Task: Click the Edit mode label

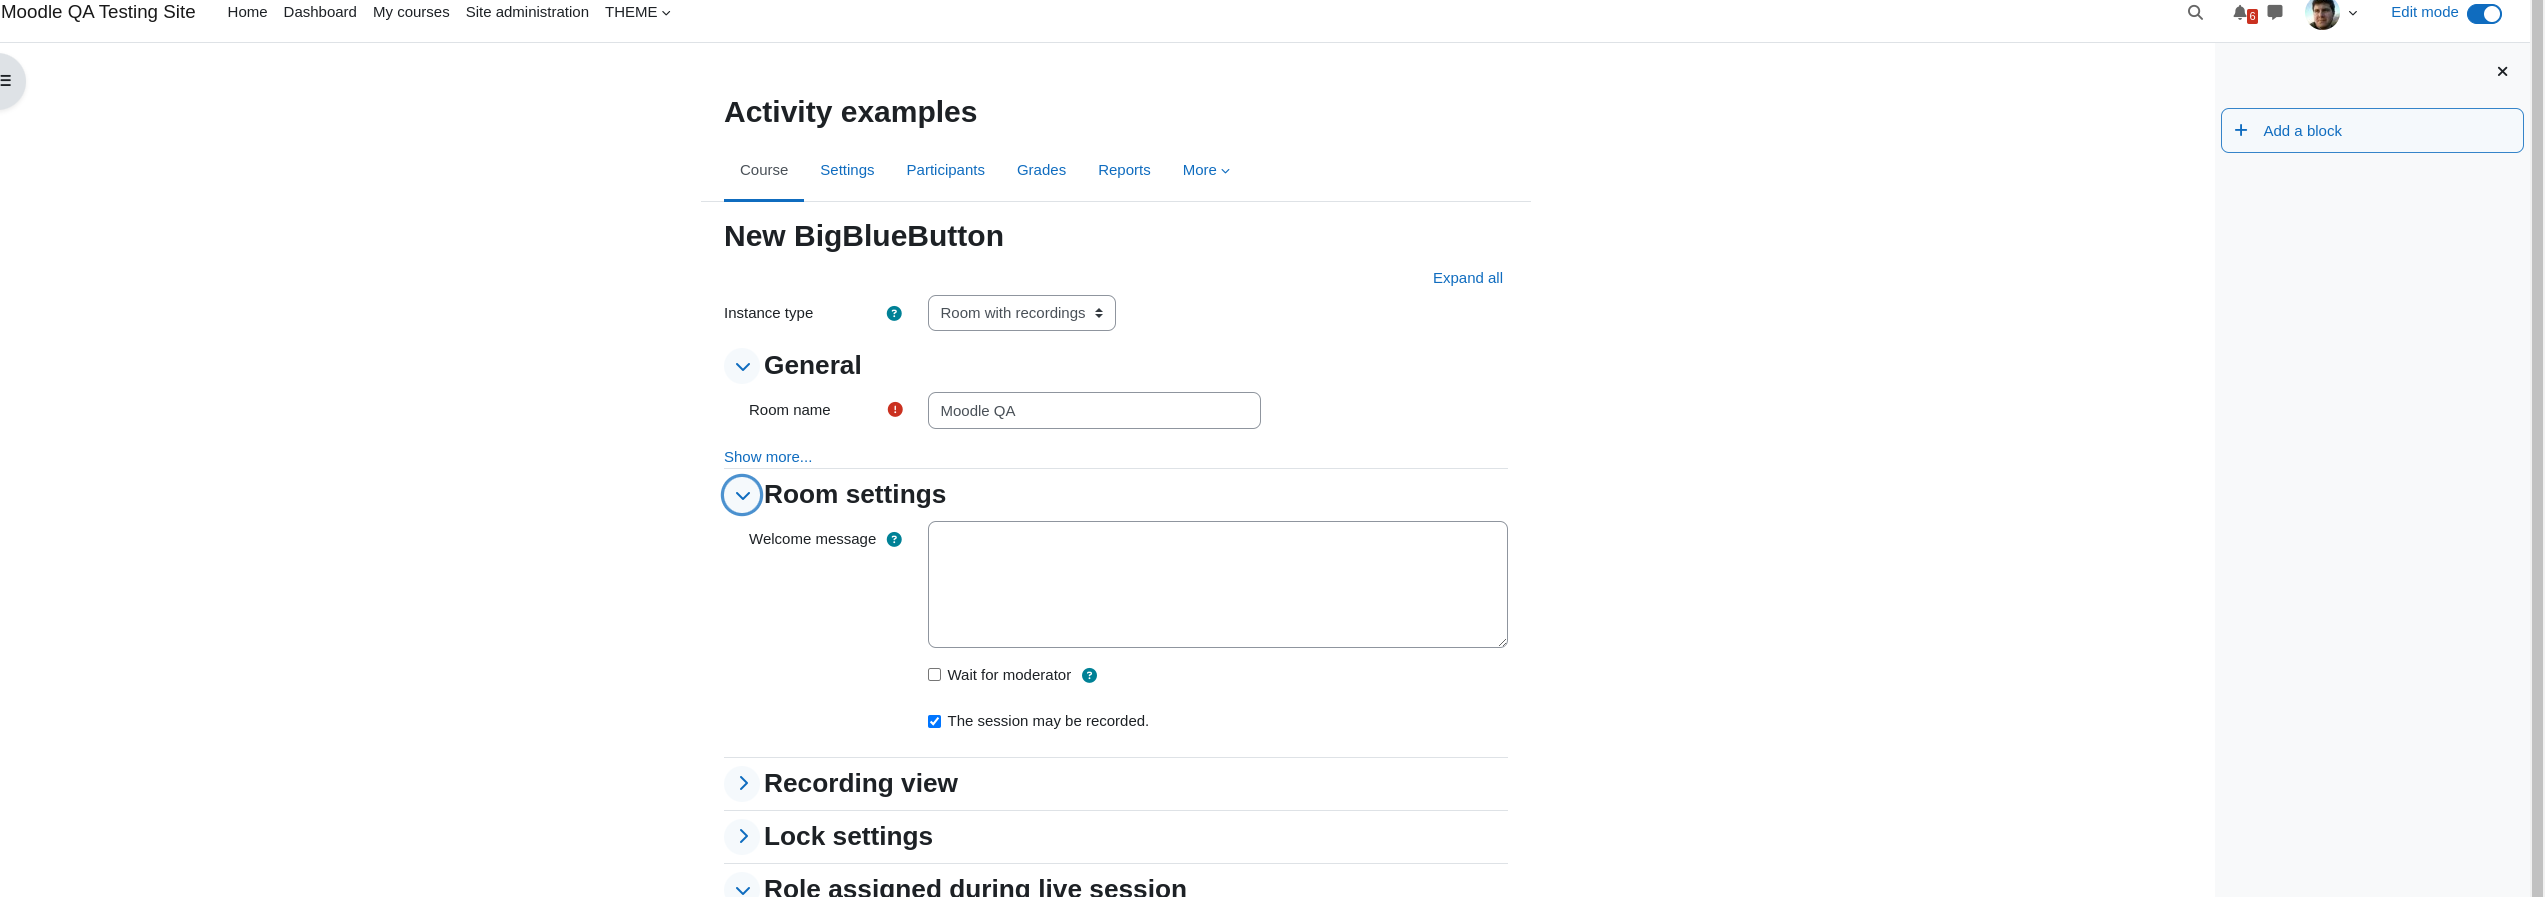Action: pos(2424,12)
